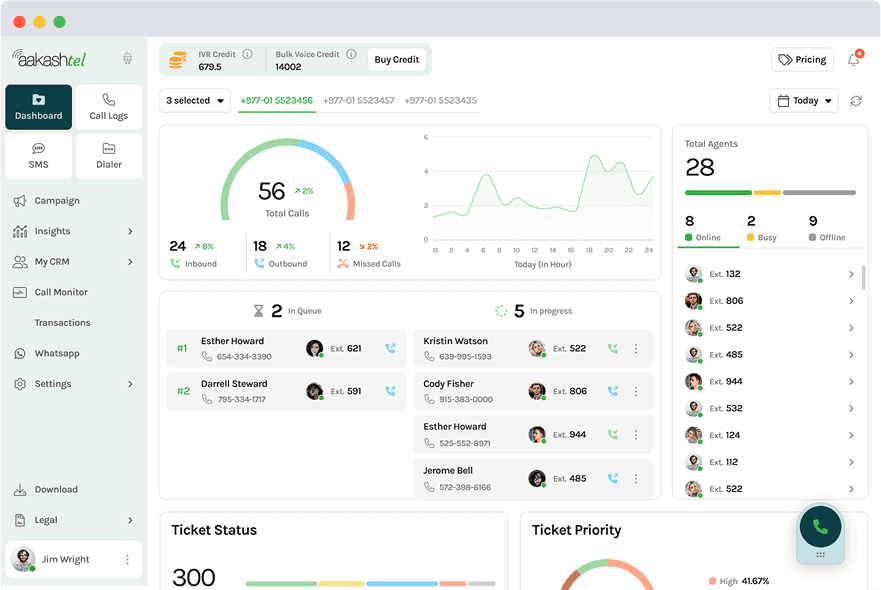
Task: Open Call Logs from the sidebar
Action: click(109, 107)
